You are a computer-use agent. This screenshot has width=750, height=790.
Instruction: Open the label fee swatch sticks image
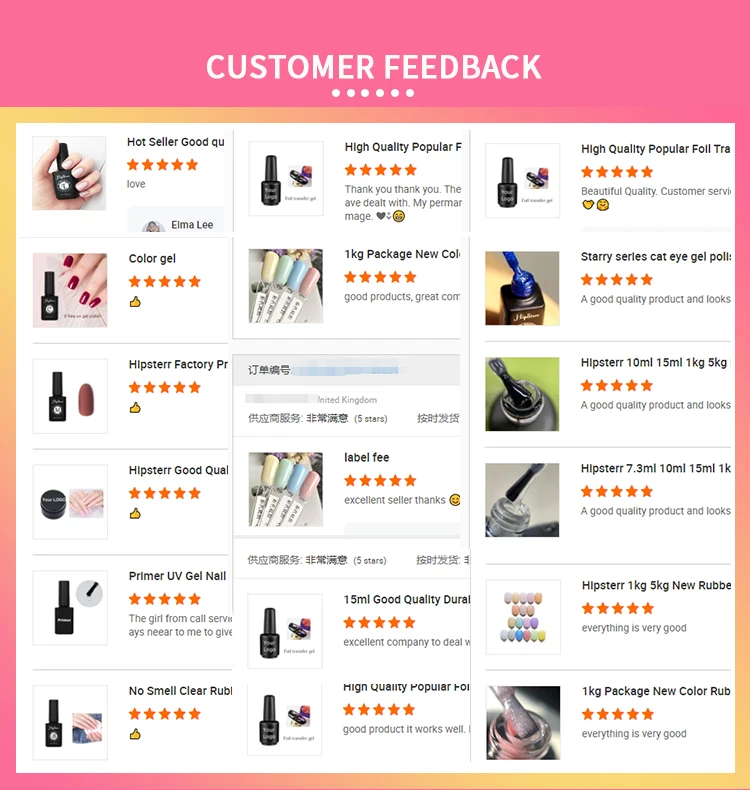point(286,489)
